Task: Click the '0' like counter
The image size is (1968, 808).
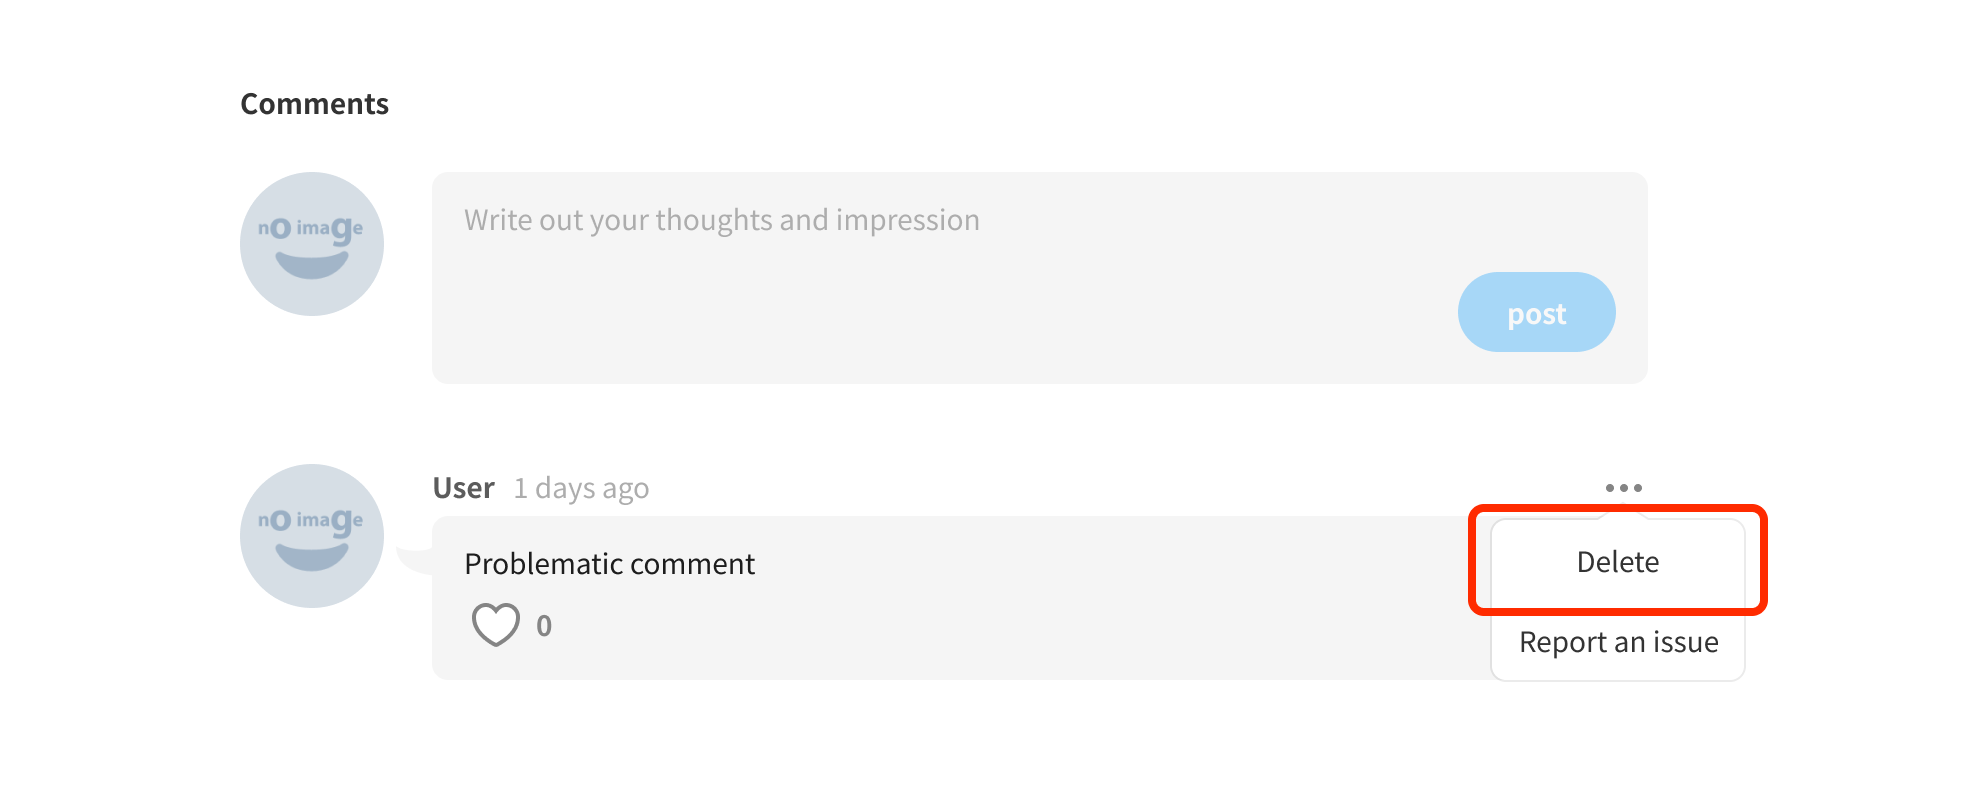Action: pyautogui.click(x=543, y=626)
